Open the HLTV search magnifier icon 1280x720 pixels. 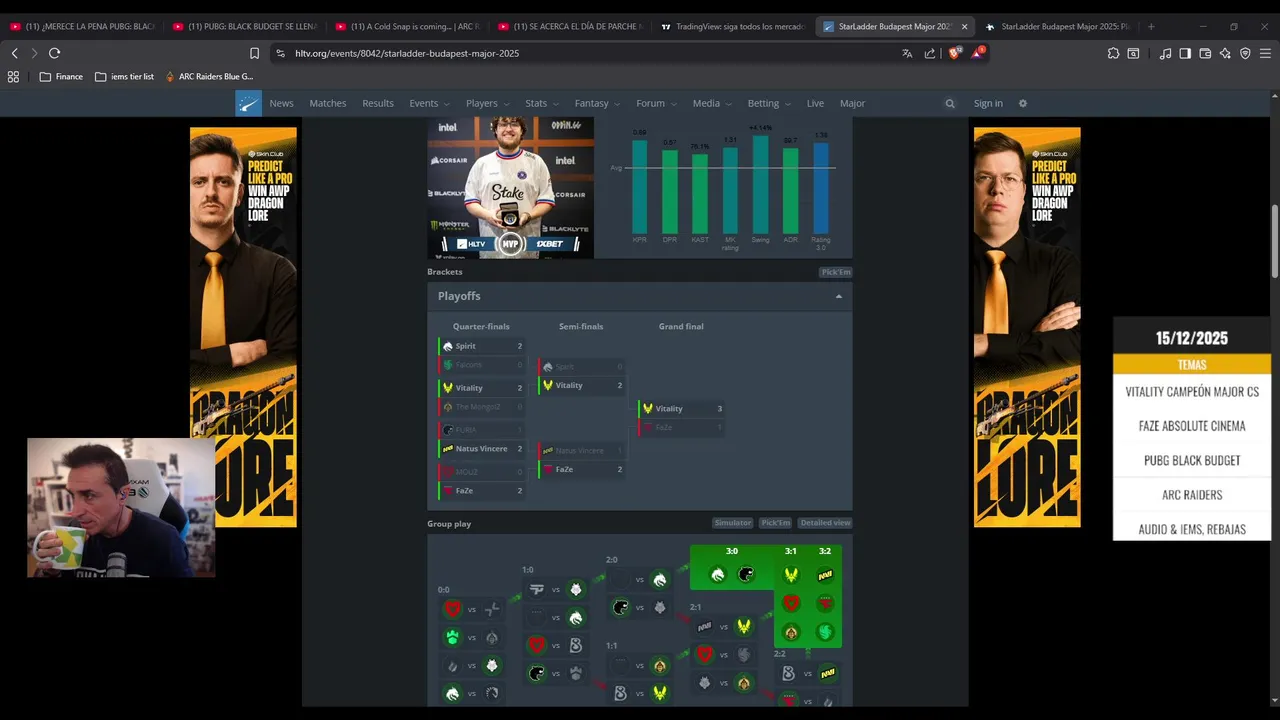tap(950, 103)
